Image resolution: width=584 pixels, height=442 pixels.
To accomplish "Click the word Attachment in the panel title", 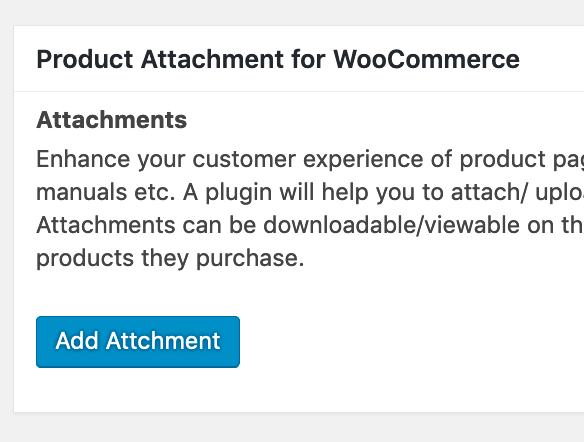I will tap(212, 59).
